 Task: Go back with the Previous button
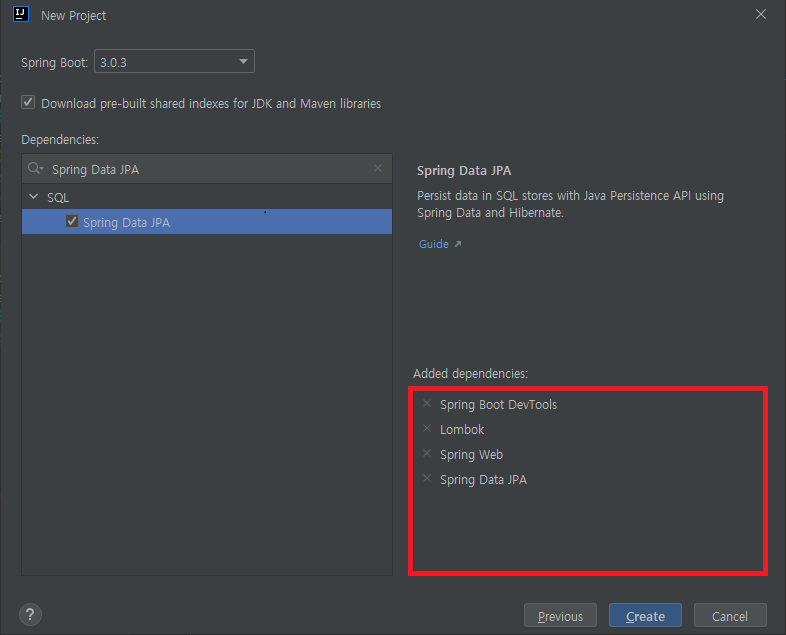[560, 615]
